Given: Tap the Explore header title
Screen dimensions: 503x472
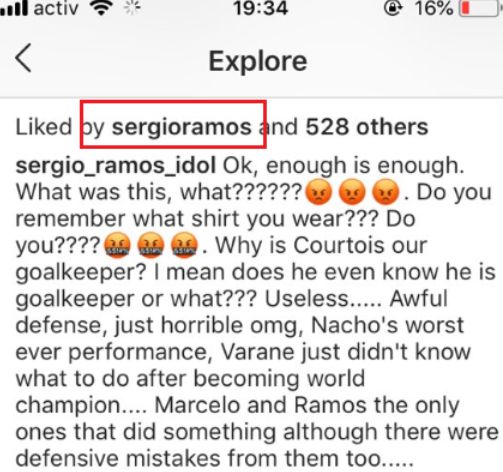Looking at the screenshot, I should [258, 61].
